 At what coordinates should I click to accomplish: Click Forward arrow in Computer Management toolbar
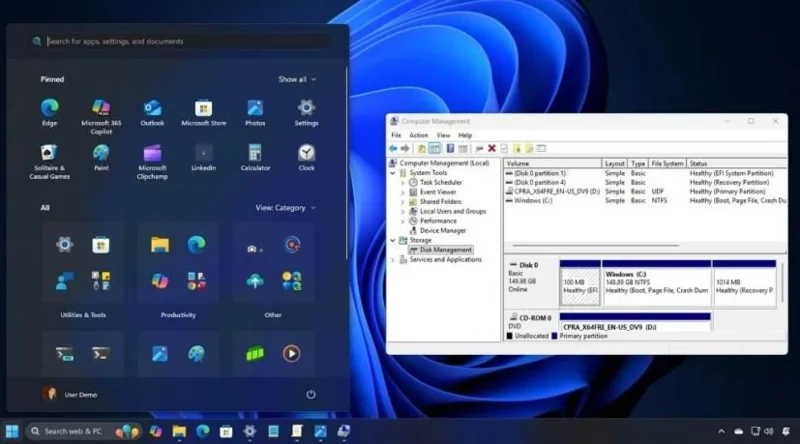tap(405, 149)
